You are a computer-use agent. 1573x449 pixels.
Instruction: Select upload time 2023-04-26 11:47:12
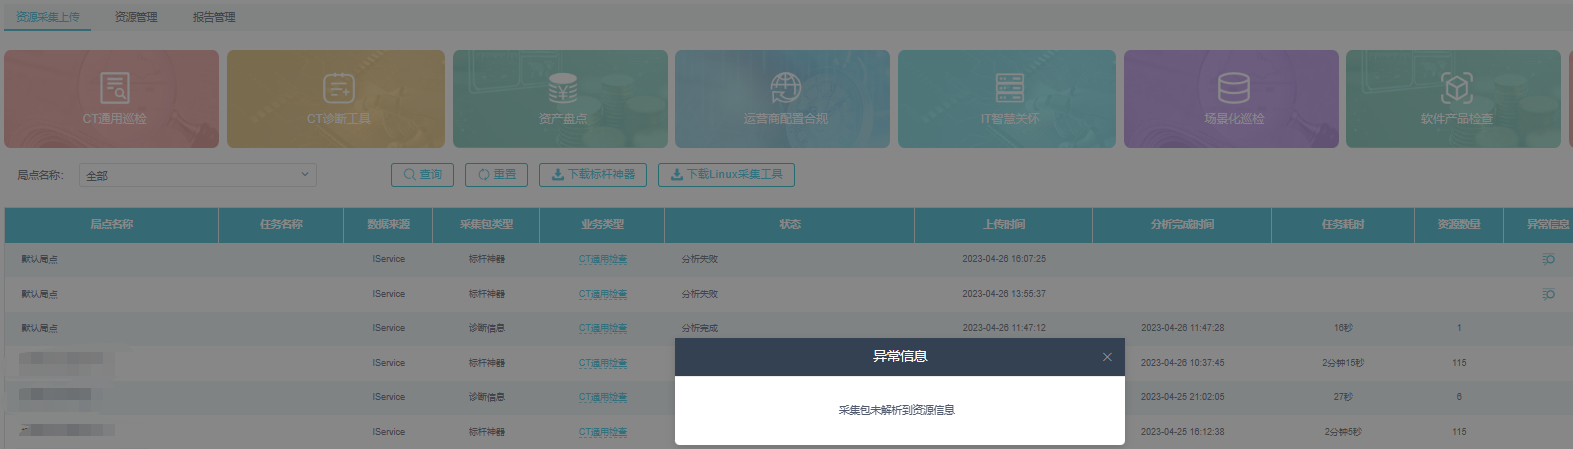[1004, 328]
